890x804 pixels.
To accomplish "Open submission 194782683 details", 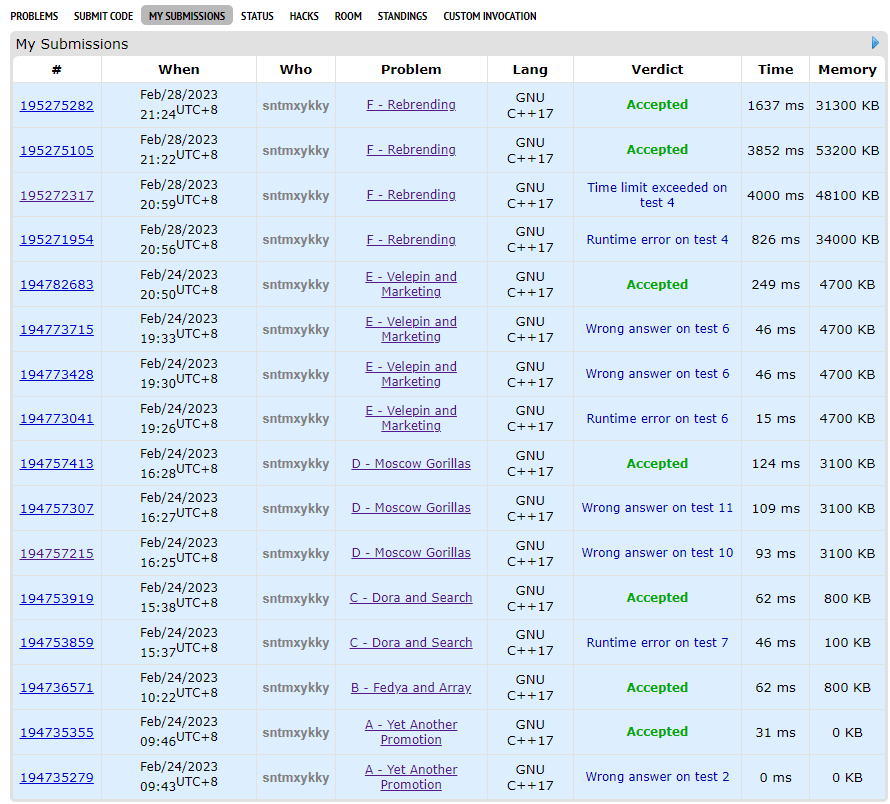I will 57,285.
